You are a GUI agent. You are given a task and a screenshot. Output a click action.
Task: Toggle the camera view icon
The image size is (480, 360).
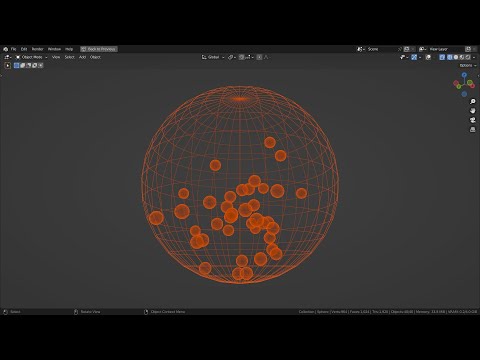(472, 120)
